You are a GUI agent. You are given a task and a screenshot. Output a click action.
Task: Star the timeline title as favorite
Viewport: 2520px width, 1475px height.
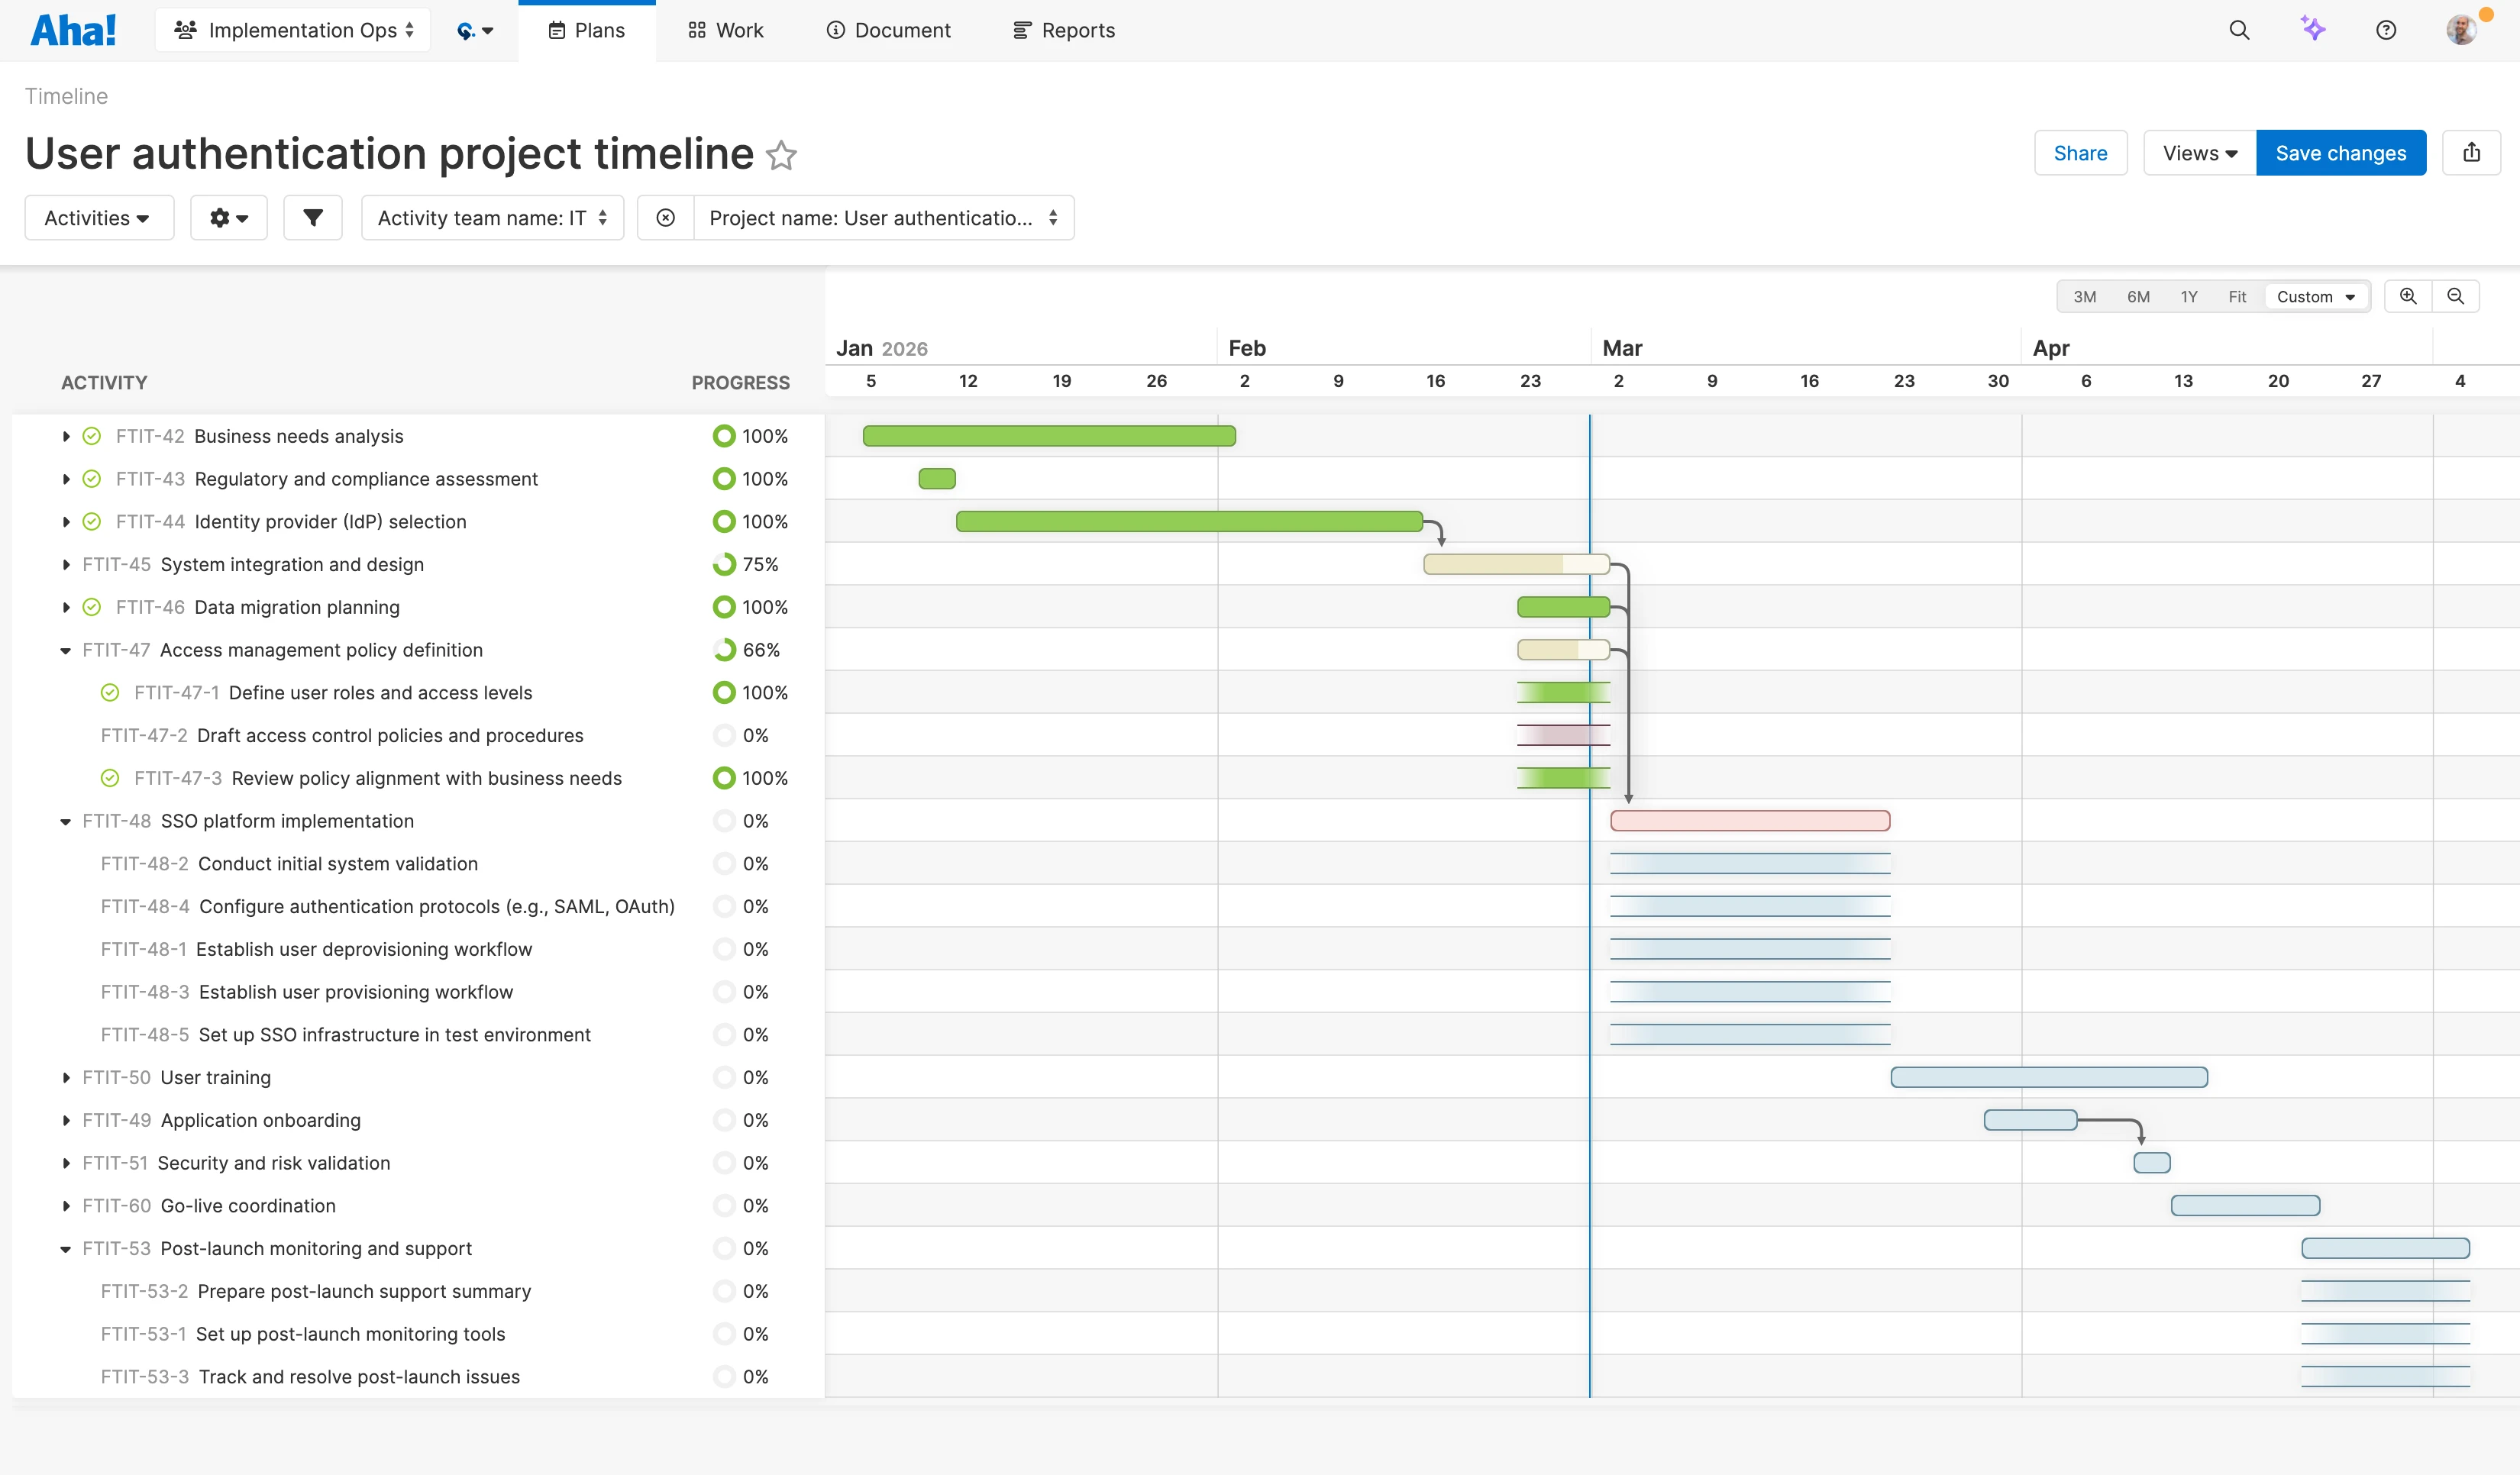[x=782, y=155]
